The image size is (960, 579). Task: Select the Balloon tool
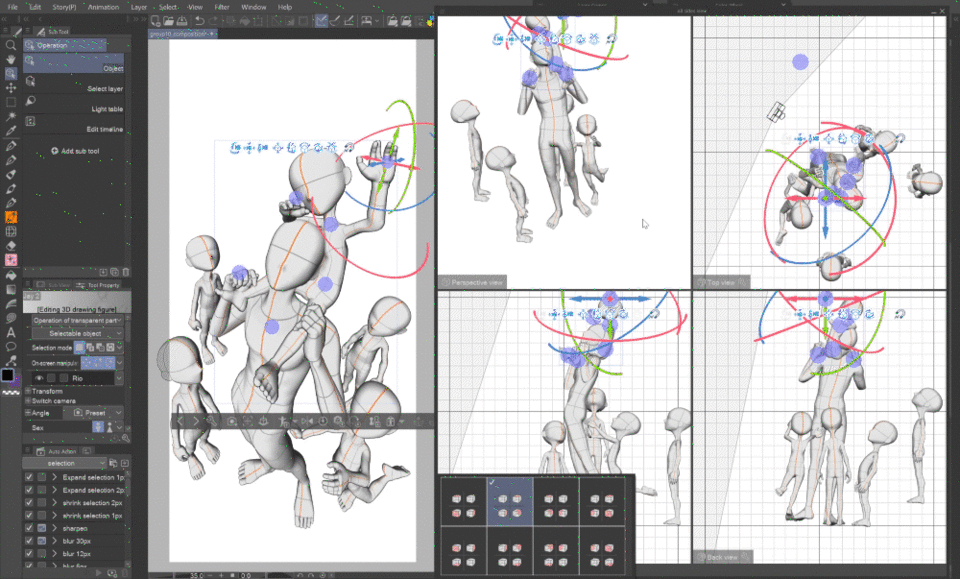[10, 346]
